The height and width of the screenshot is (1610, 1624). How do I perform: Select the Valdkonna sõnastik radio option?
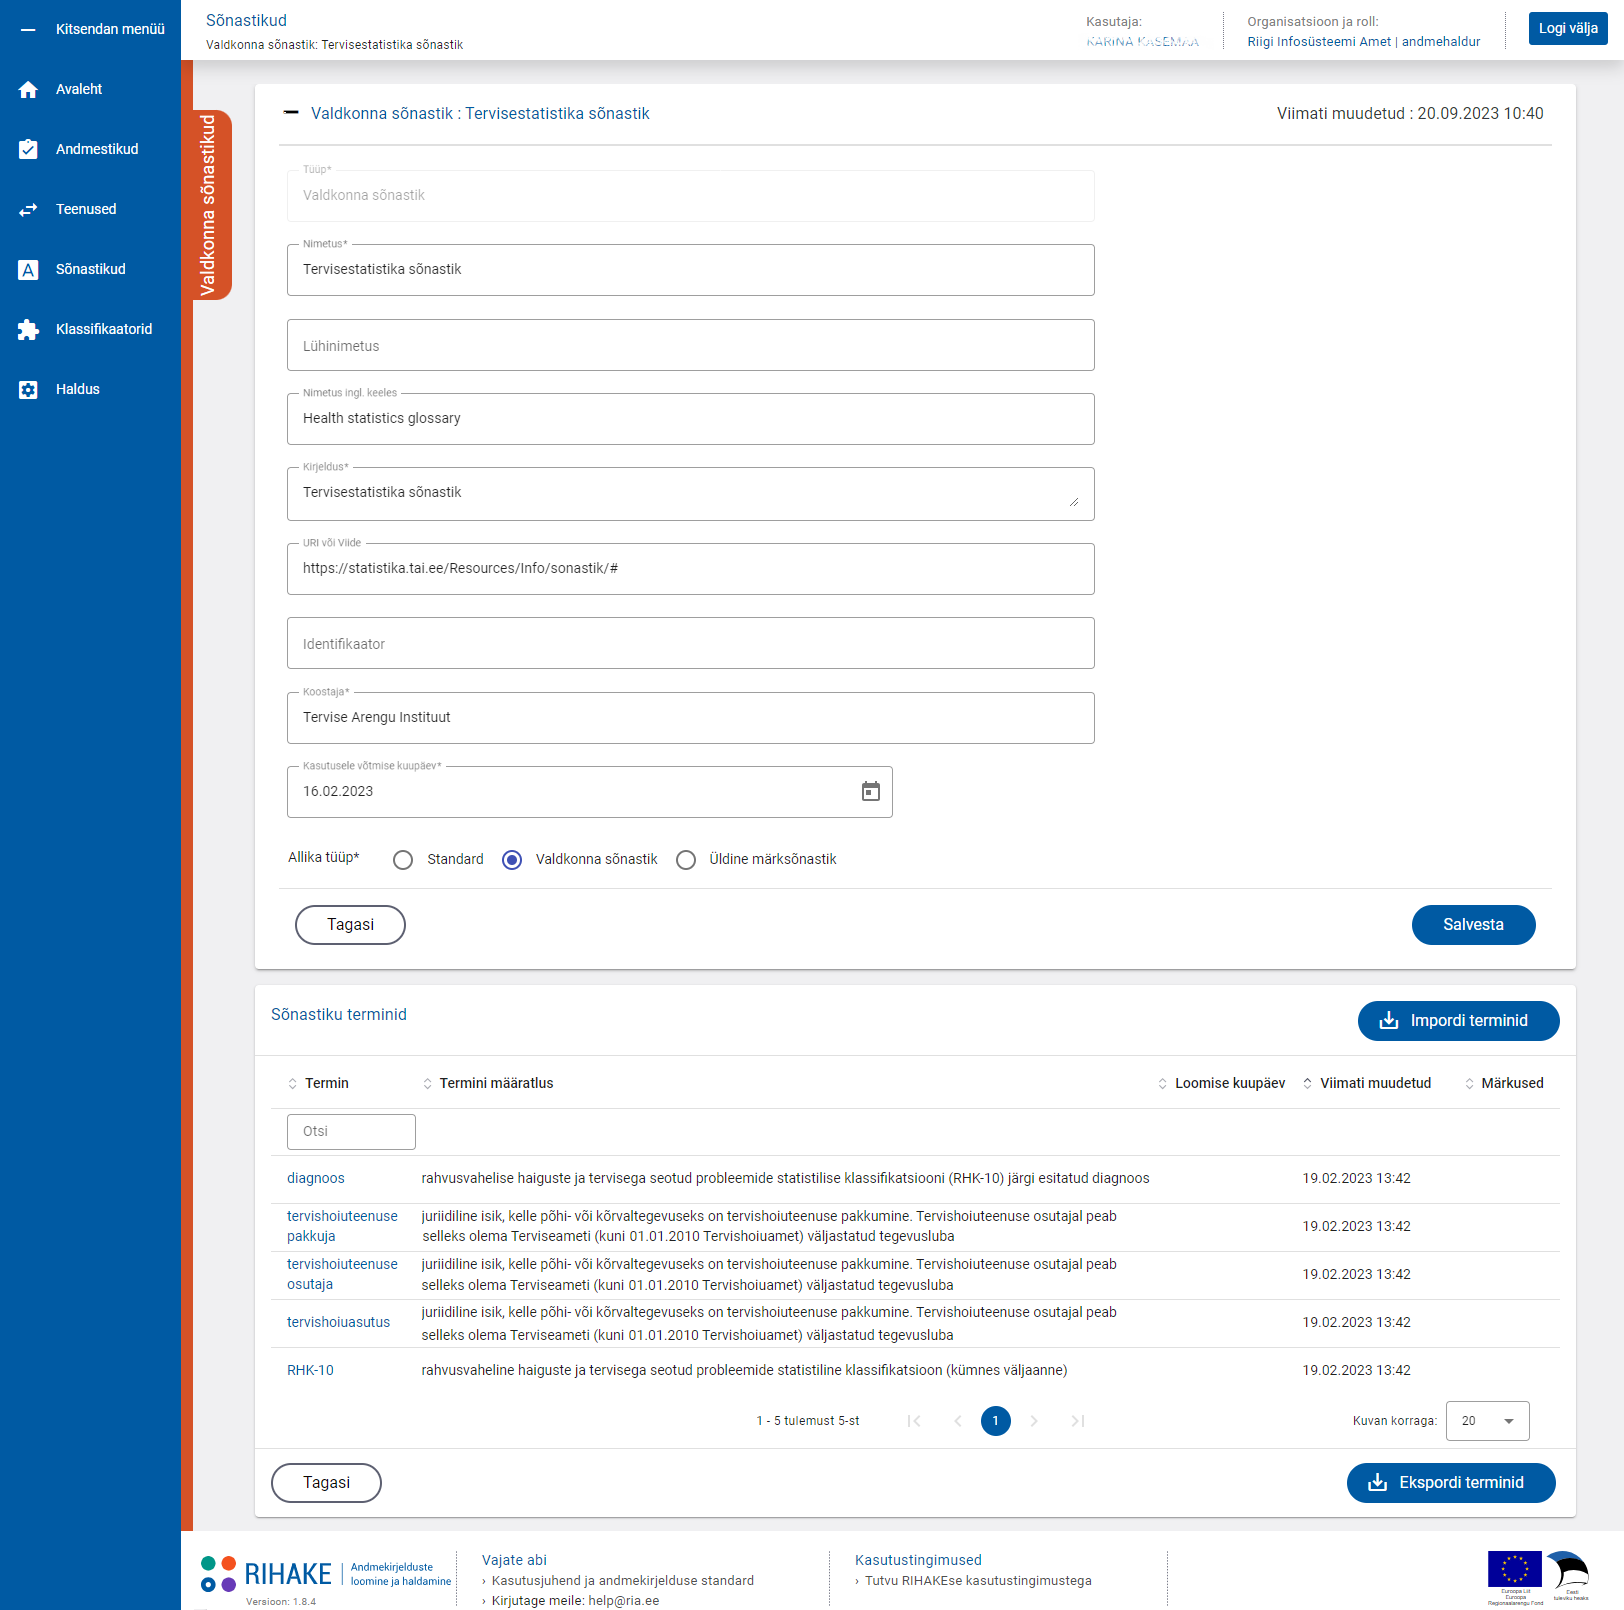point(512,860)
